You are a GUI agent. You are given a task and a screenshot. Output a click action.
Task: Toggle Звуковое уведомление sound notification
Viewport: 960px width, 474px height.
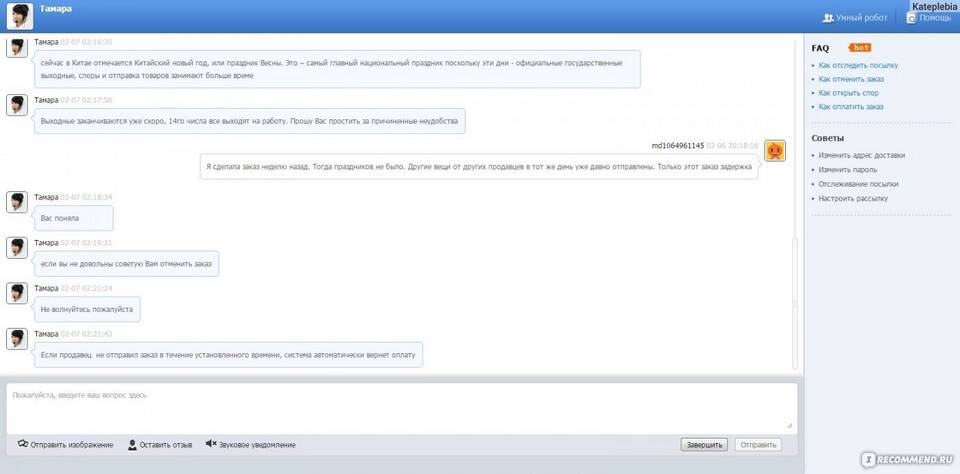[211, 445]
